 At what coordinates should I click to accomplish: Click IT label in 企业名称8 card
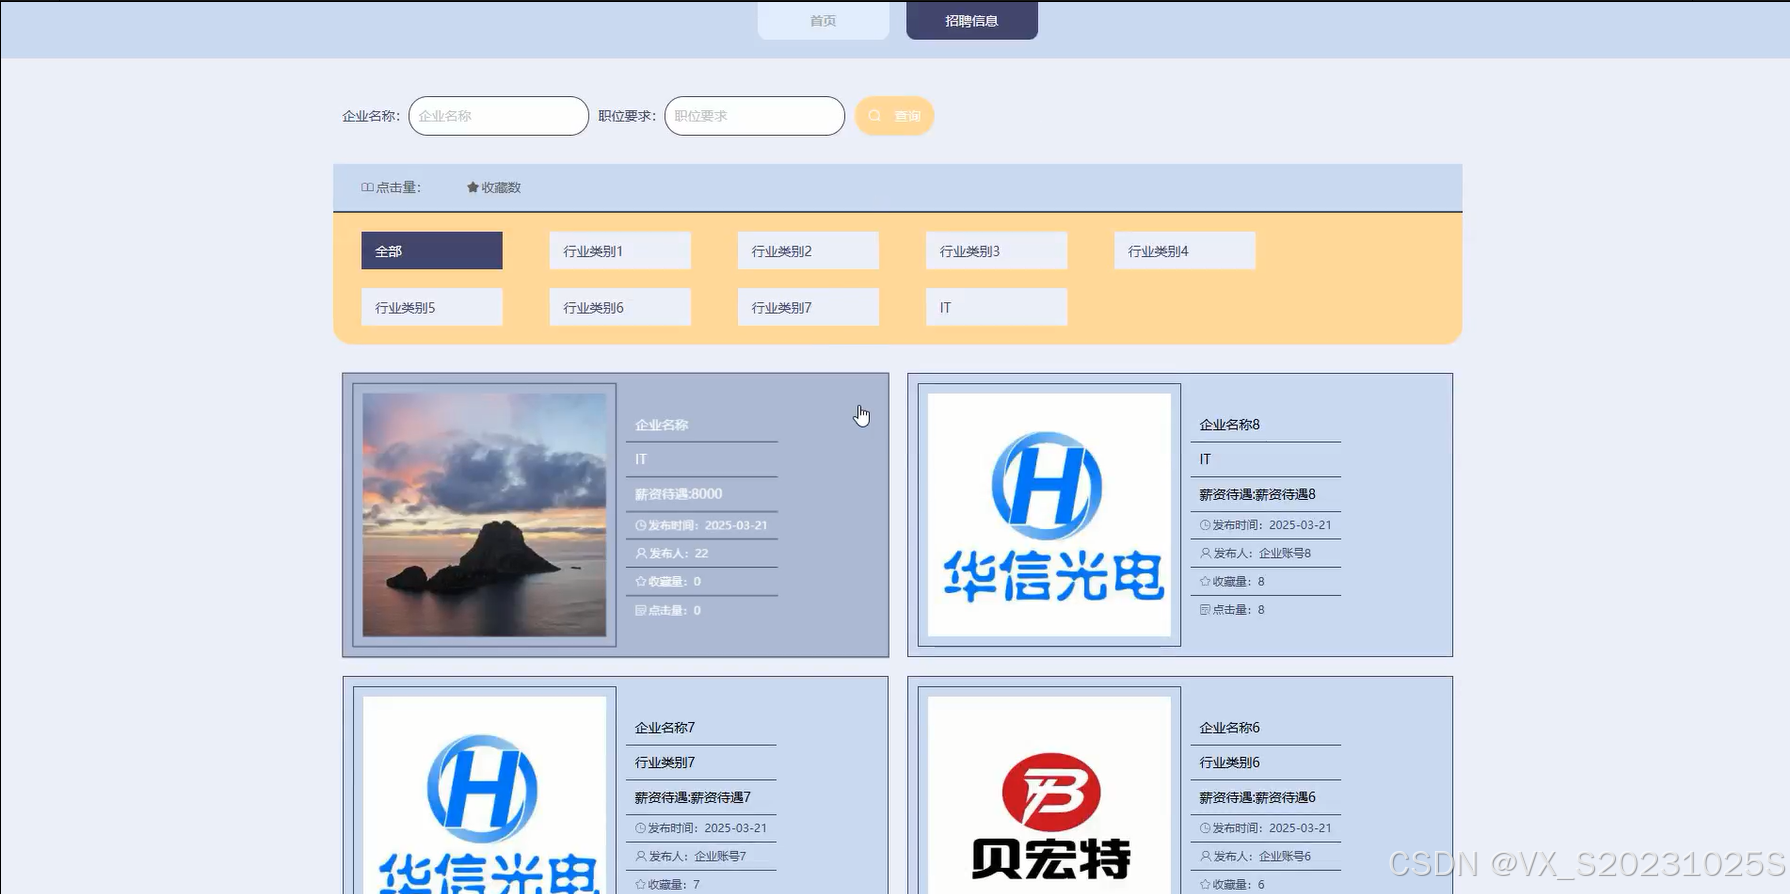click(x=1205, y=459)
